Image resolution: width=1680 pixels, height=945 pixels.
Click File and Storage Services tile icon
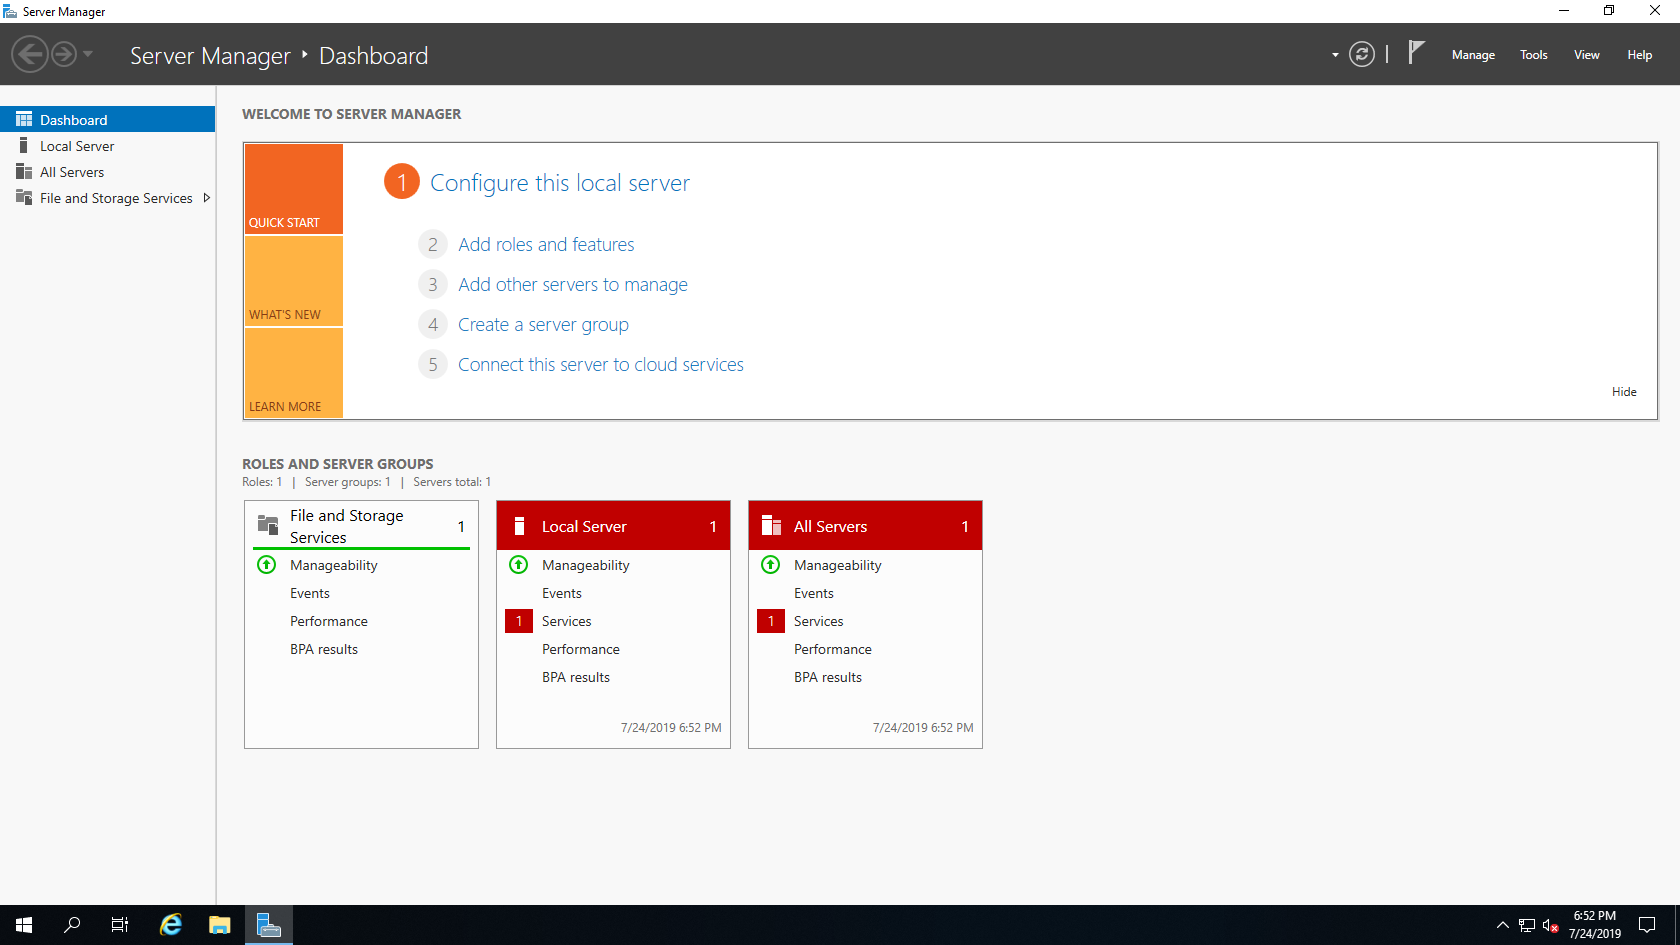tap(268, 525)
